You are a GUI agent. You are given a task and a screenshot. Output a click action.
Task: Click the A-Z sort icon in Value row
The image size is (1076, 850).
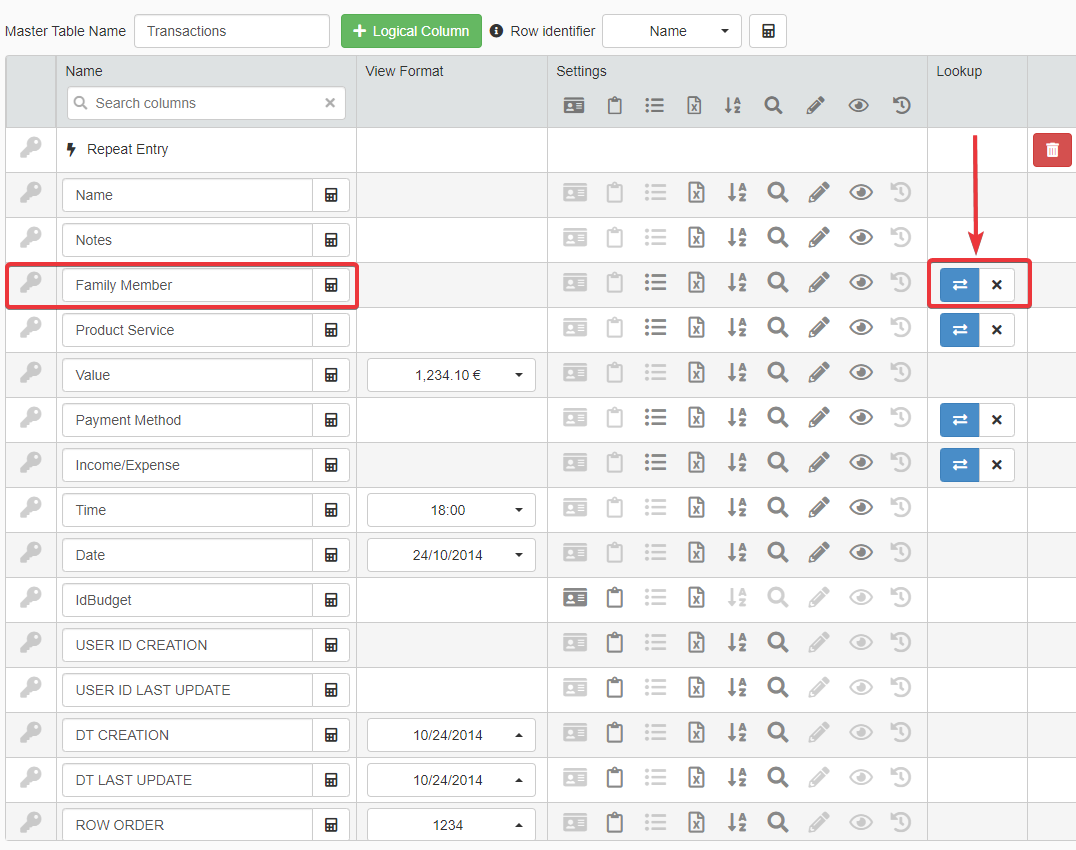point(737,373)
